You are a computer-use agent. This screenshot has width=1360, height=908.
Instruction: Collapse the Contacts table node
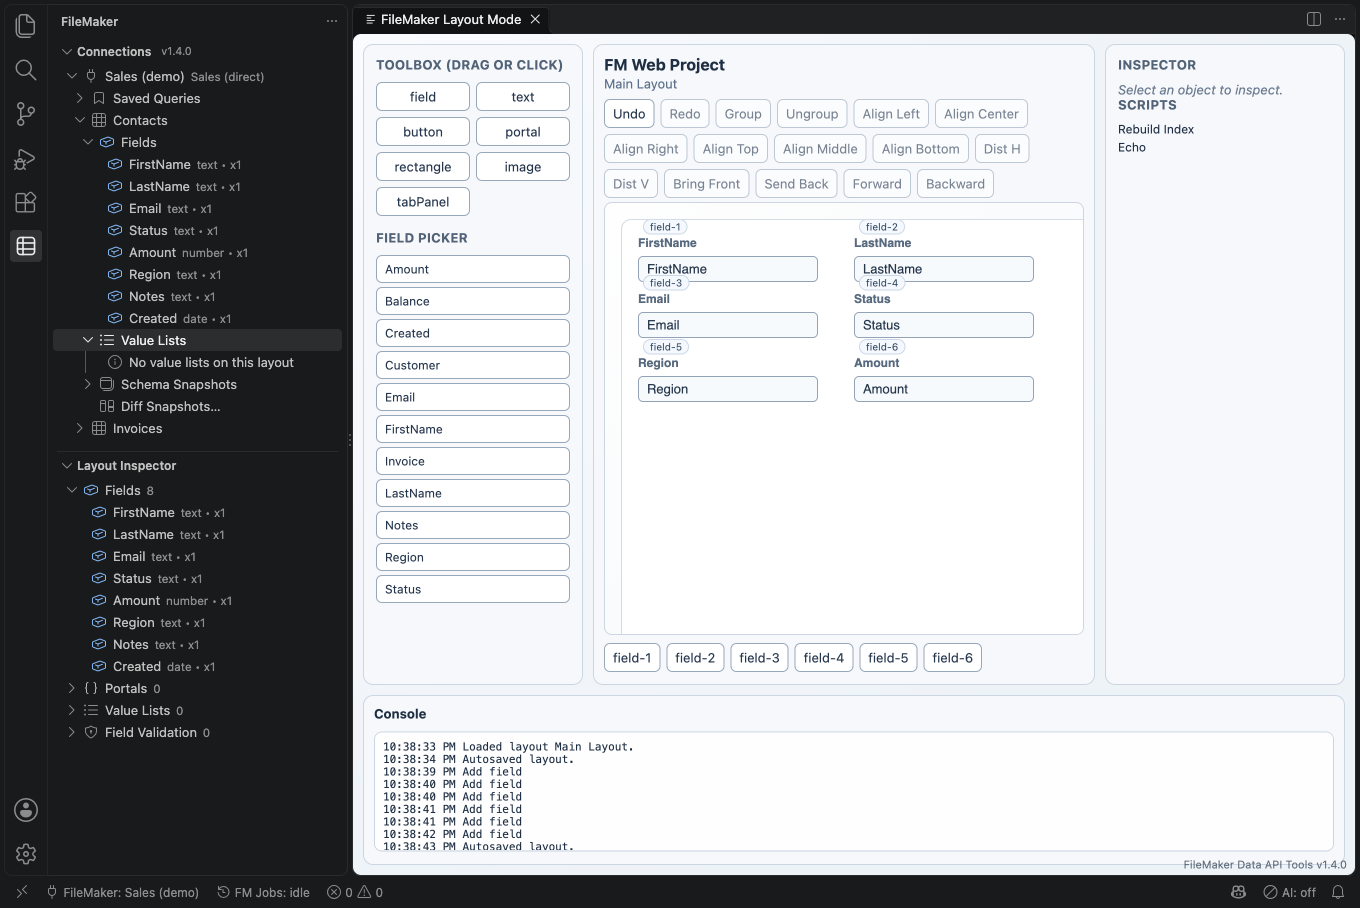point(80,120)
